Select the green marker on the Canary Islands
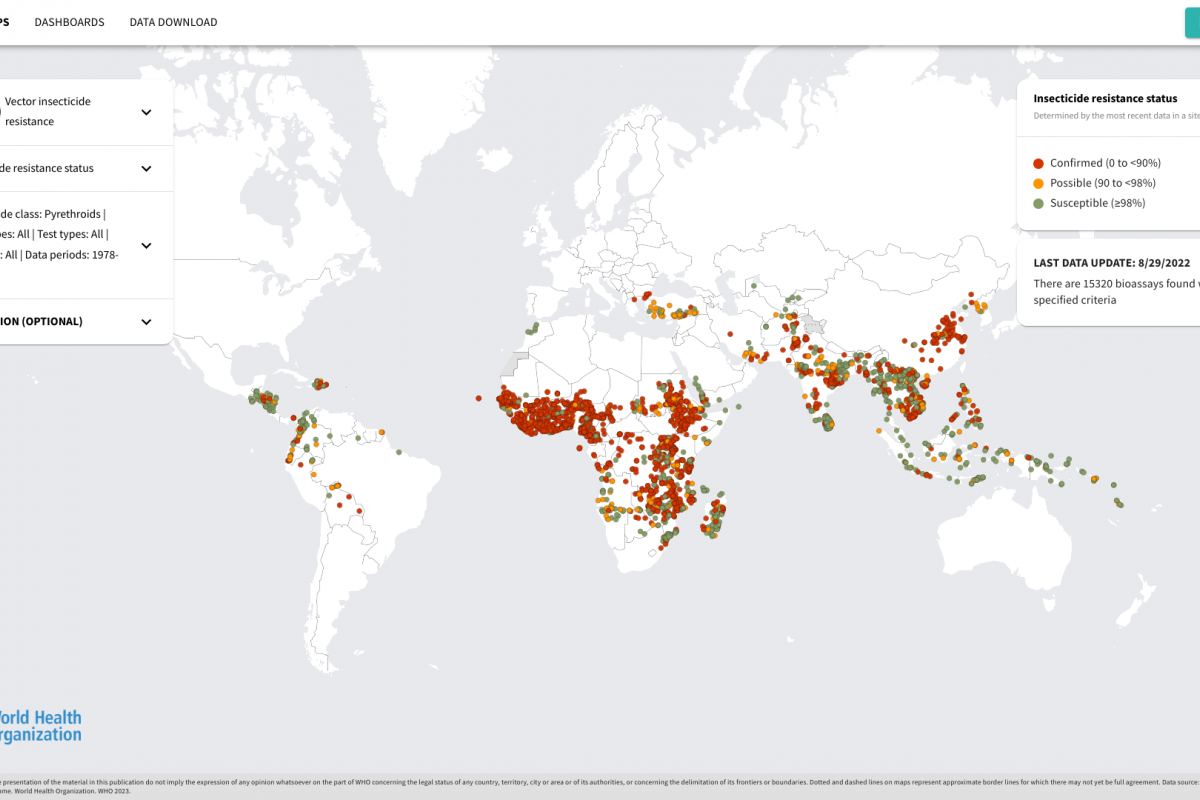Viewport: 1200px width, 800px height. point(532,328)
